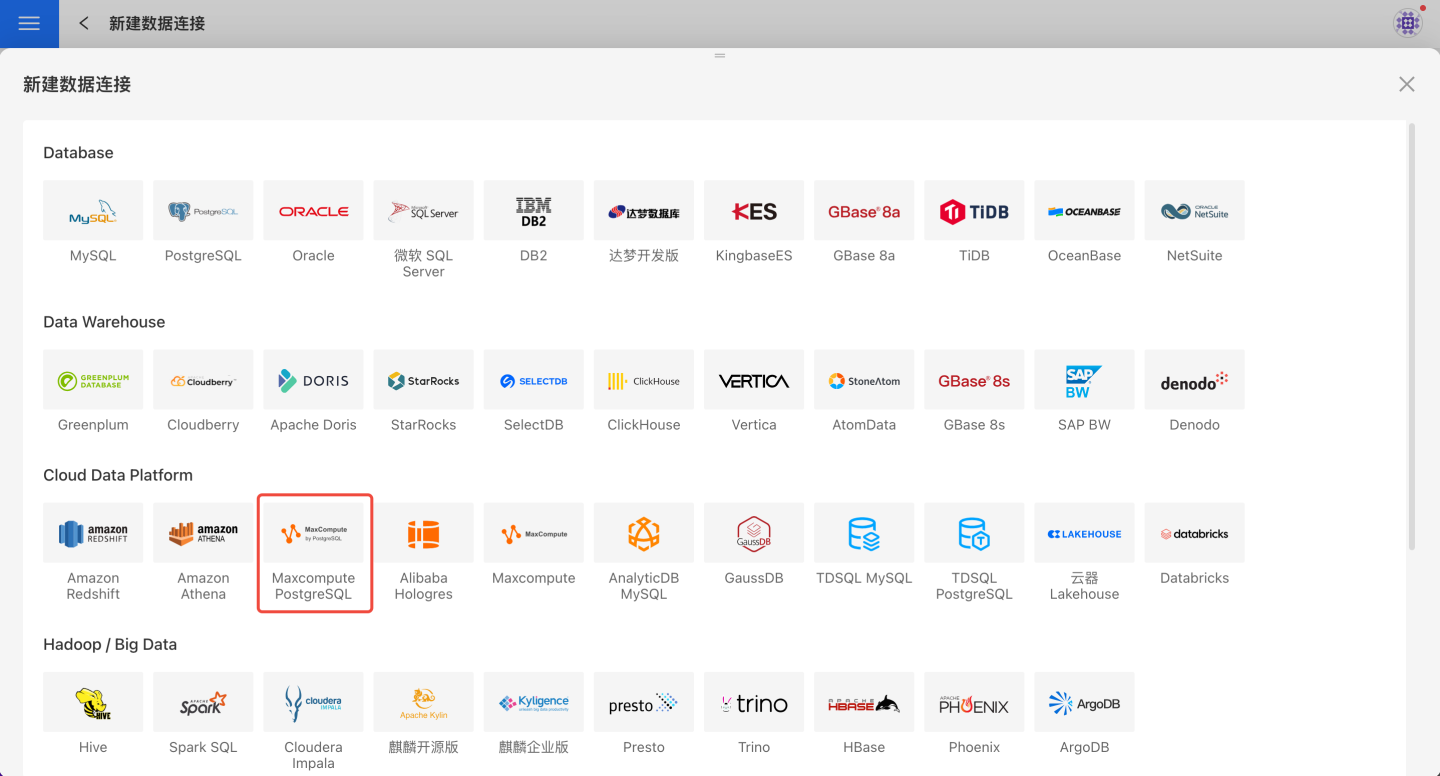Close the new data connection dialog
This screenshot has height=776, width=1440.
[x=1406, y=84]
